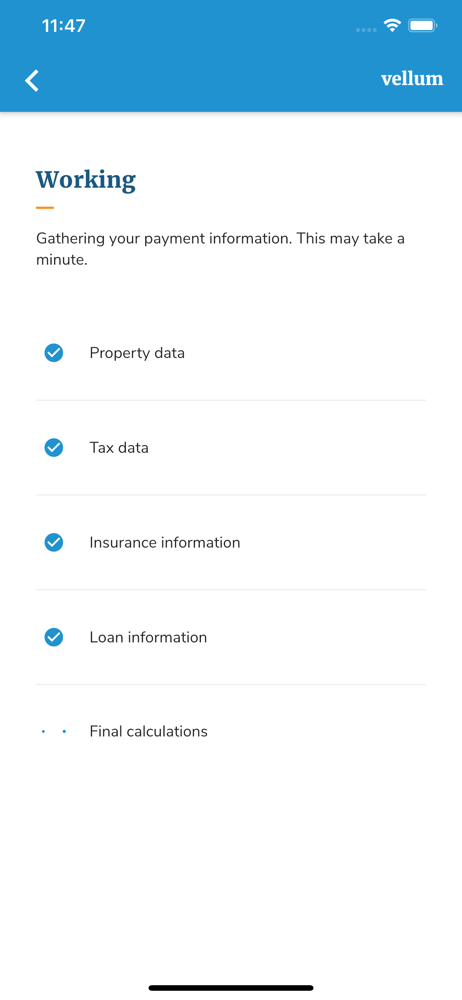462x1000 pixels.
Task: Tap the Wi-Fi status bar icon
Action: (x=392, y=26)
